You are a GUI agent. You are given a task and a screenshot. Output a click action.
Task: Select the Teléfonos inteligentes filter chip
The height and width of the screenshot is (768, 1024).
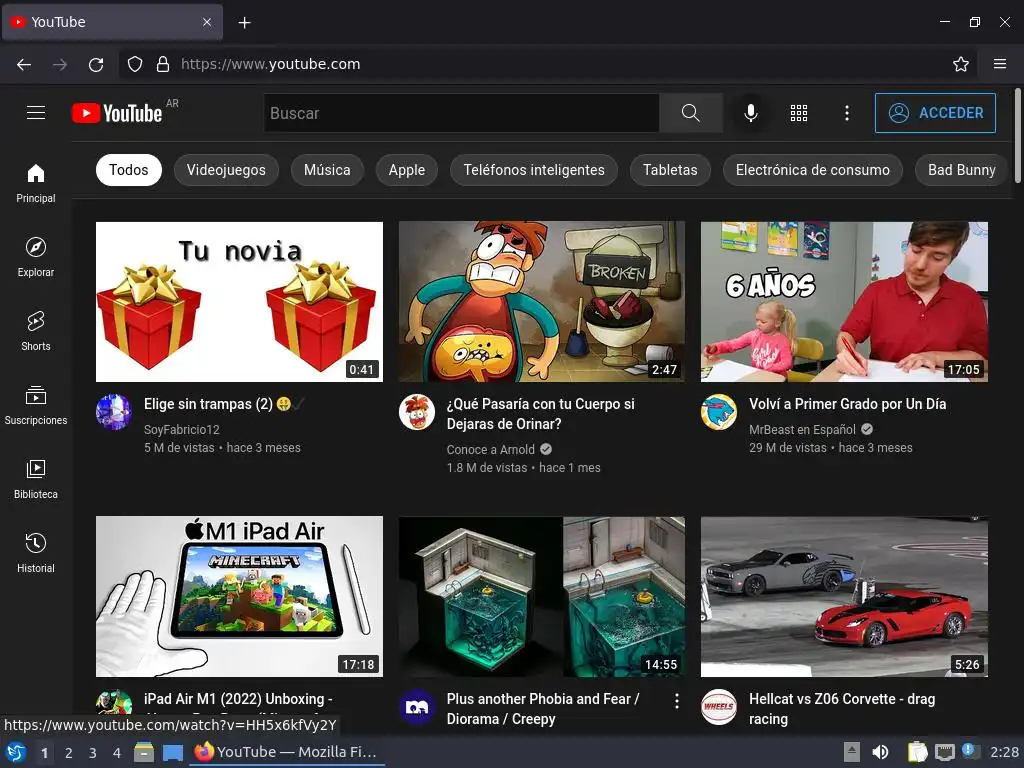click(x=534, y=170)
